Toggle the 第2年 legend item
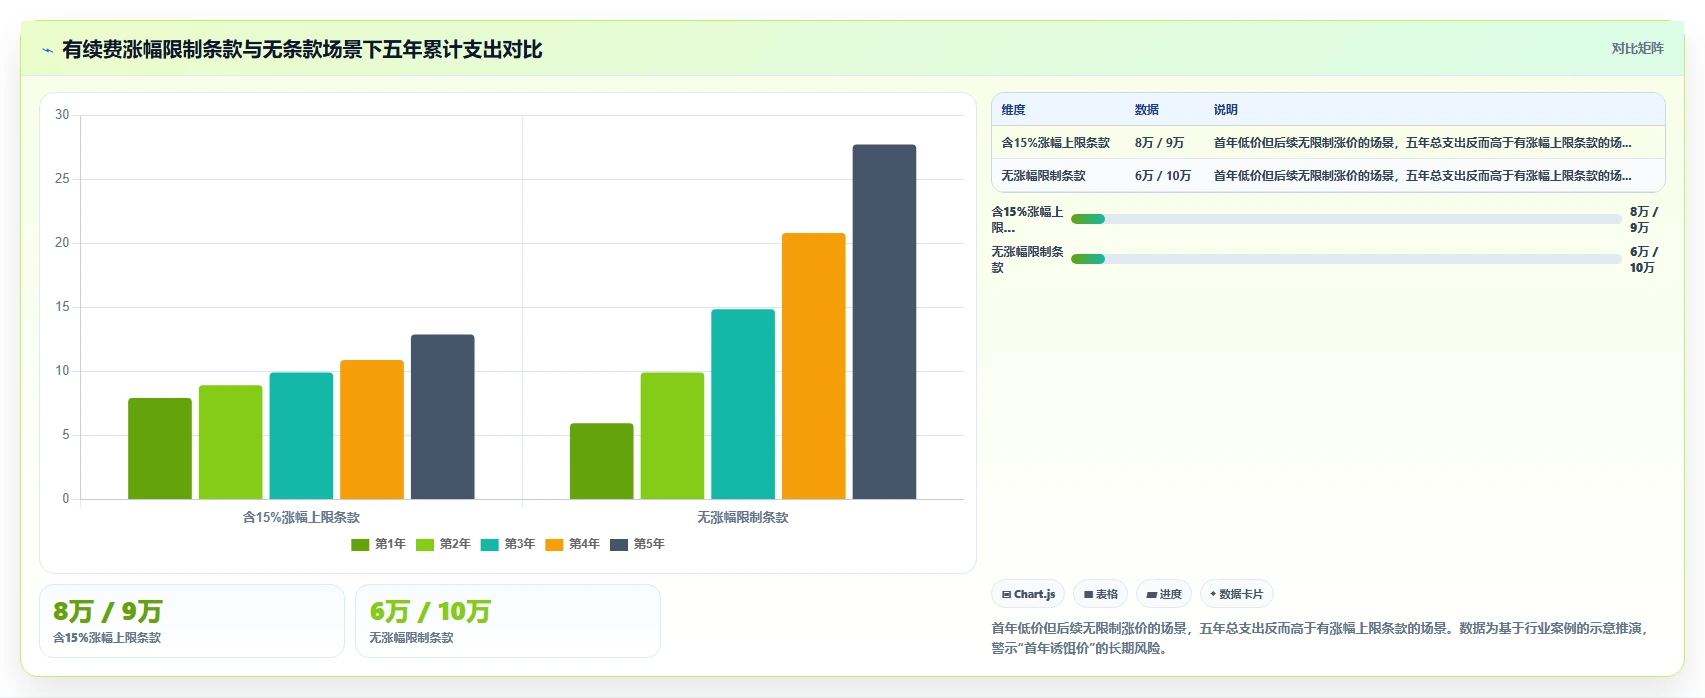Viewport: 1705px width, 698px height. click(x=443, y=544)
